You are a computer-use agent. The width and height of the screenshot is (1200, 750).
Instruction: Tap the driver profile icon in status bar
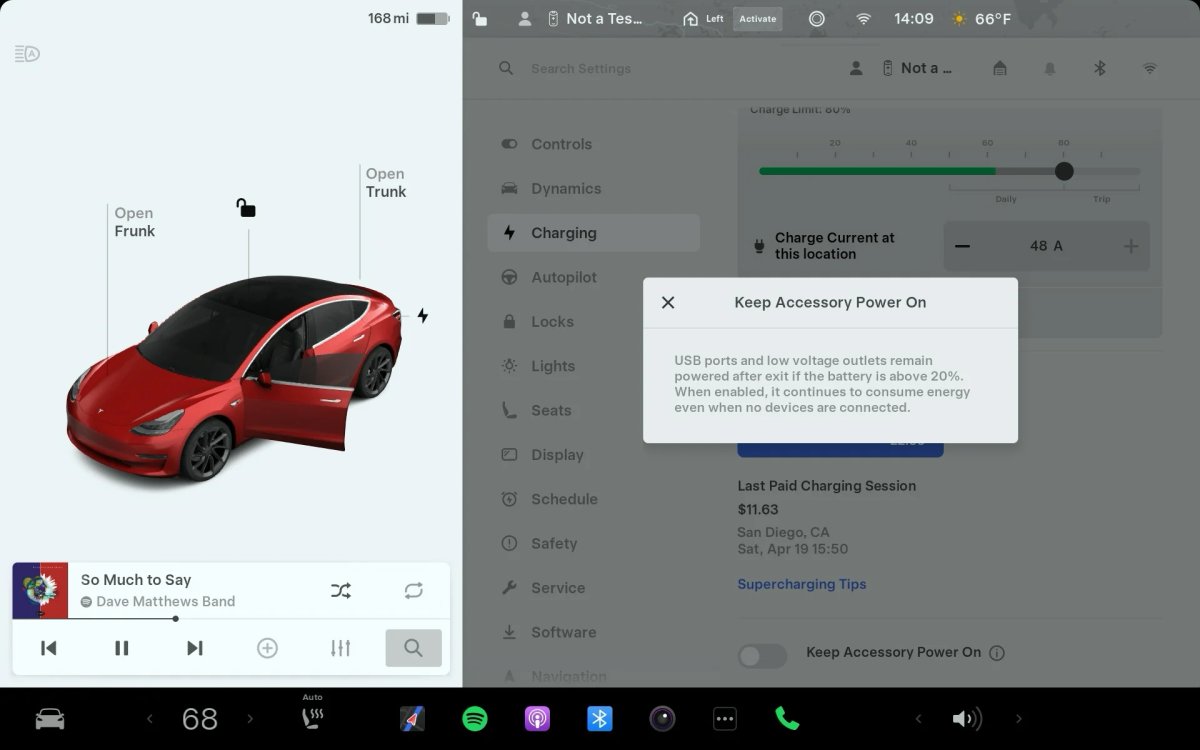[524, 18]
